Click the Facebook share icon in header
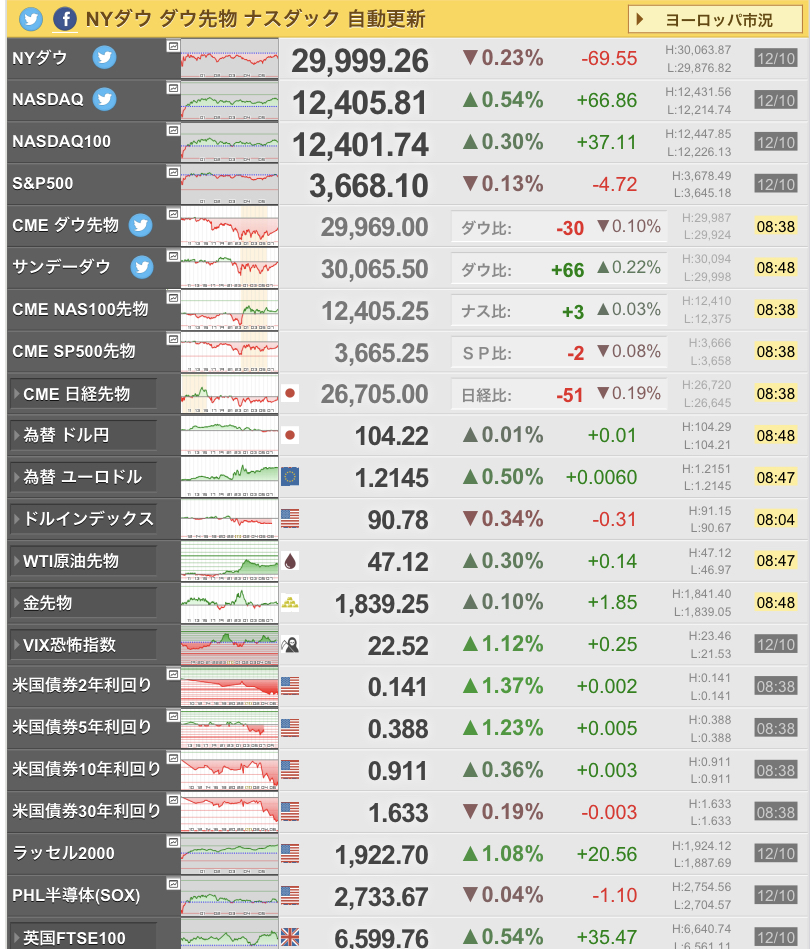This screenshot has width=810, height=949. (65, 19)
